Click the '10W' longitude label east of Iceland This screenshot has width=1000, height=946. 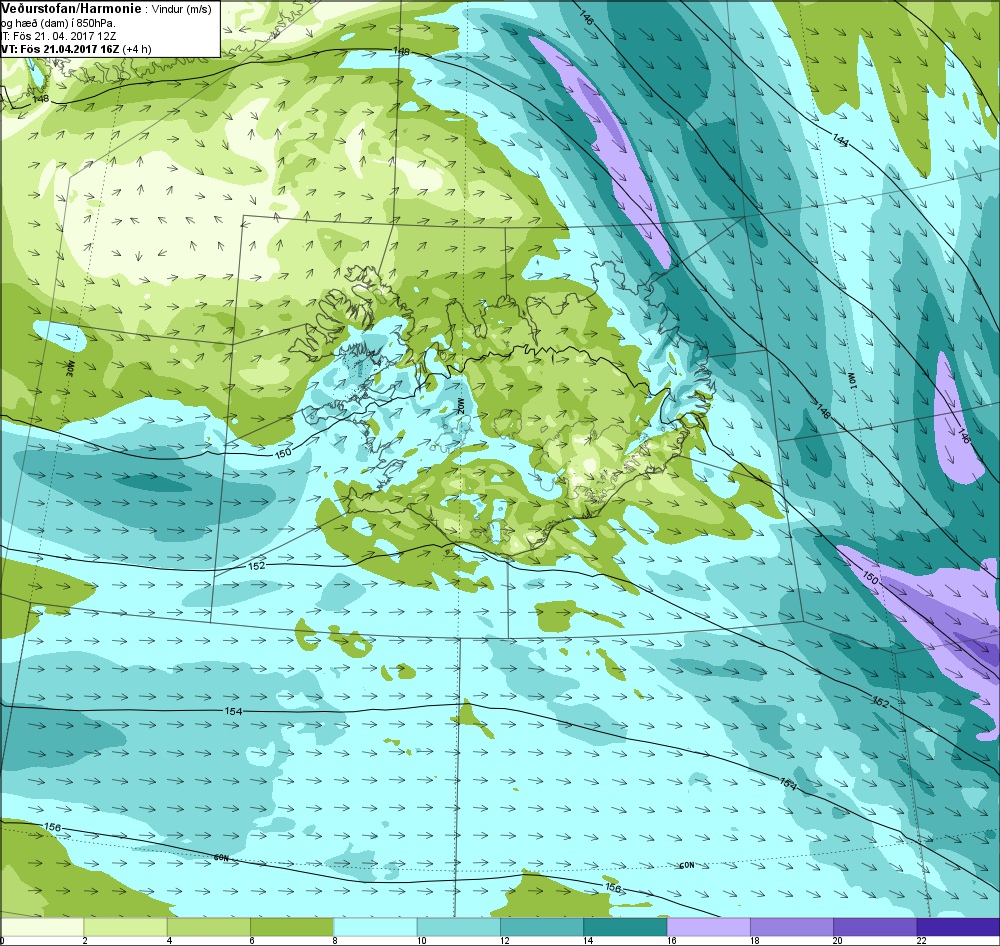pos(851,380)
